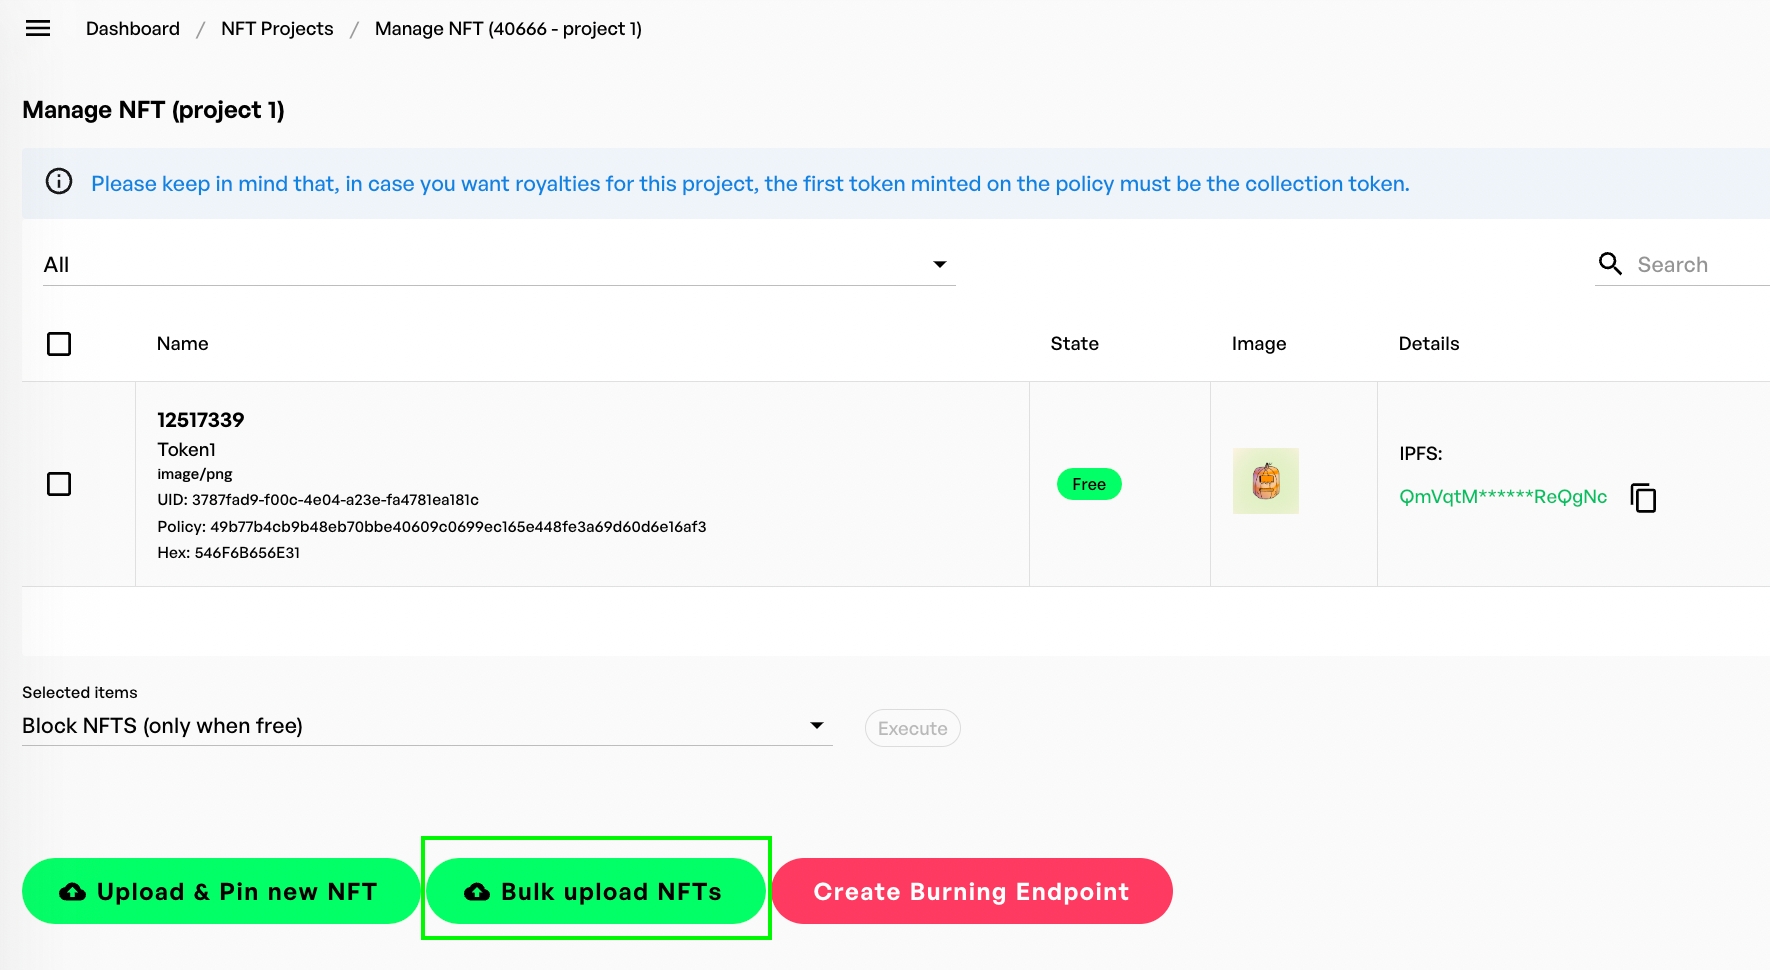Click the Execute button
1770x970 pixels.
click(x=912, y=728)
